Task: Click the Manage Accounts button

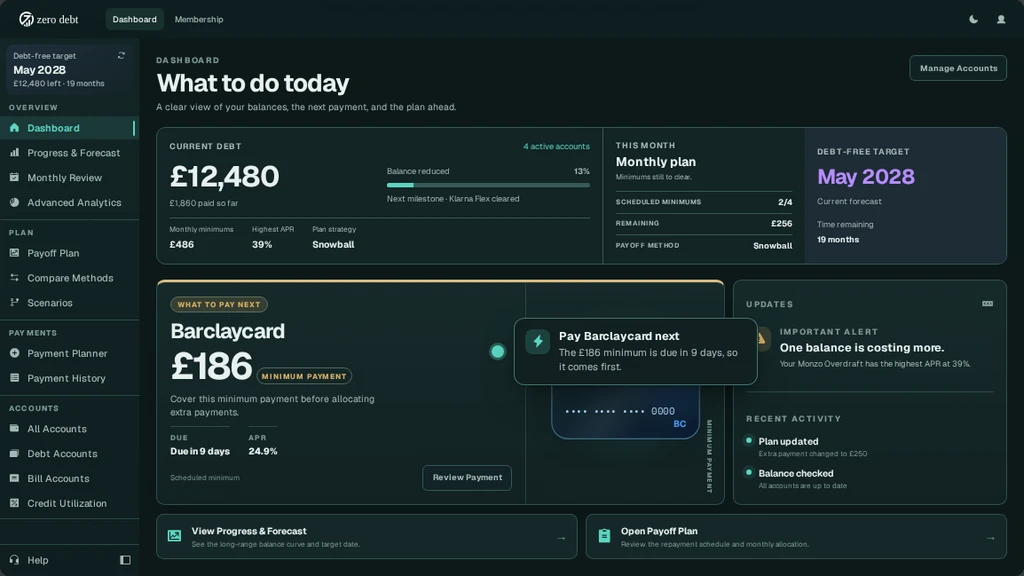Action: (958, 68)
